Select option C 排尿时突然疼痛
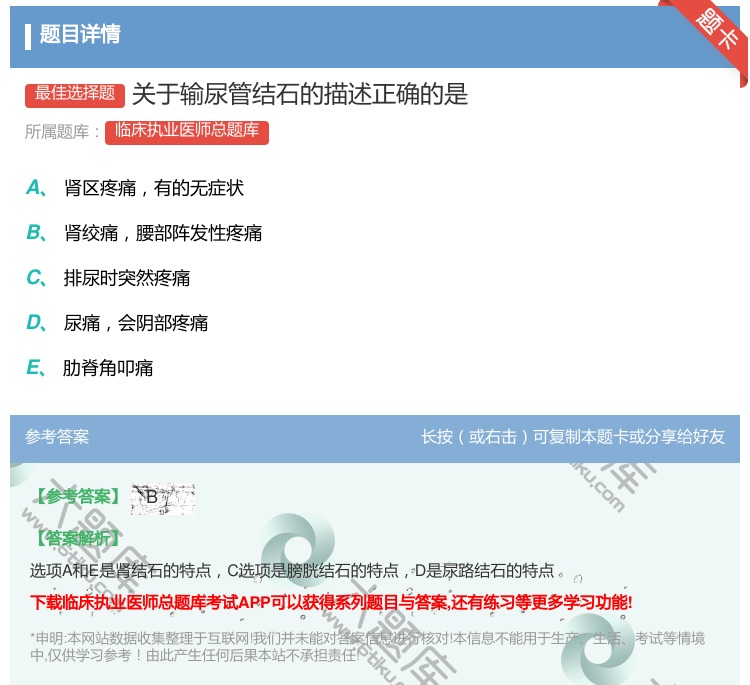 [108, 278]
